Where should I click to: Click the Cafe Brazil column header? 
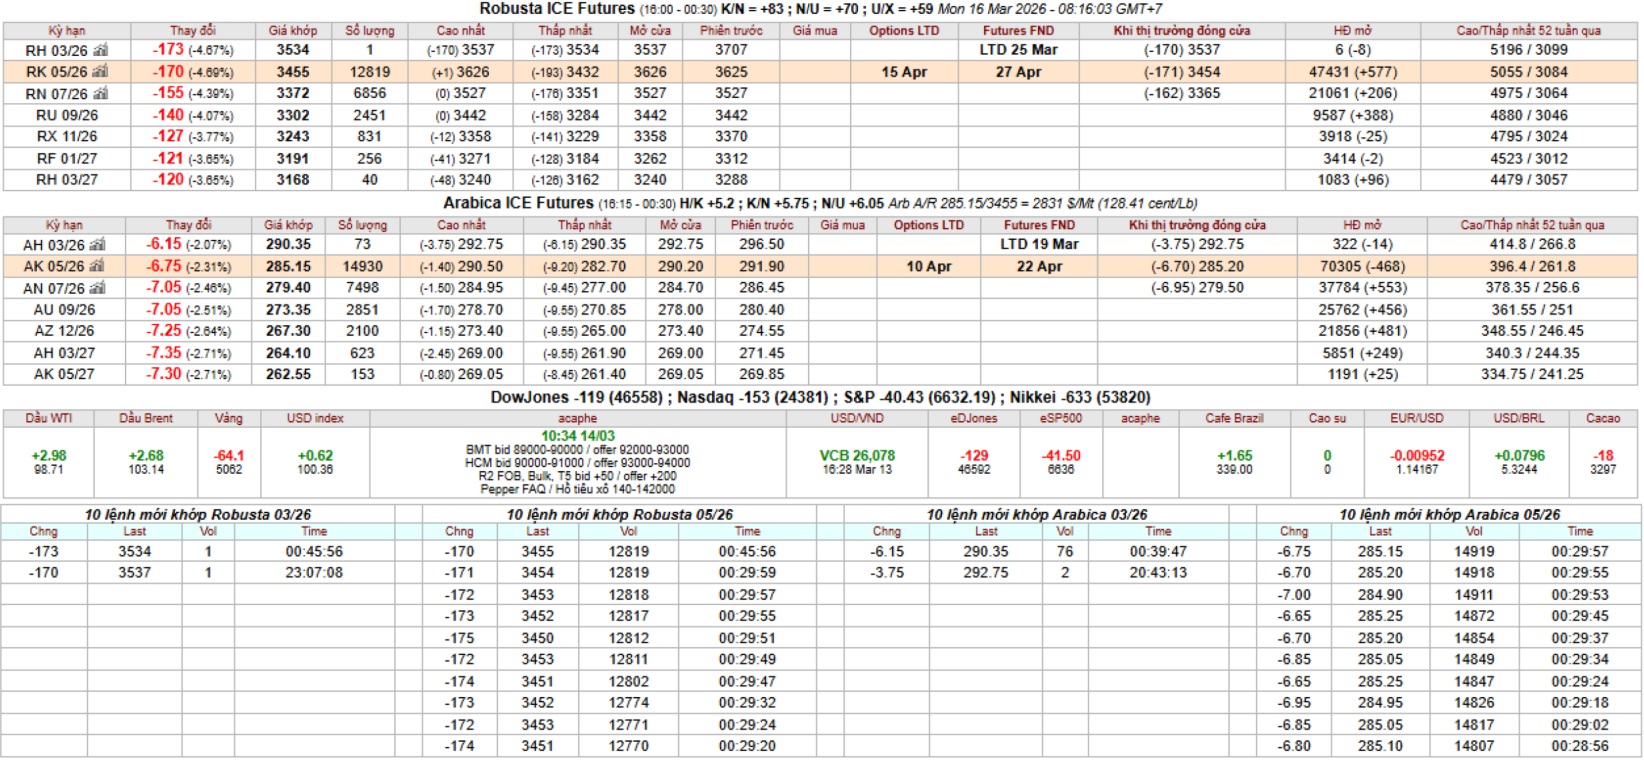coord(1234,418)
